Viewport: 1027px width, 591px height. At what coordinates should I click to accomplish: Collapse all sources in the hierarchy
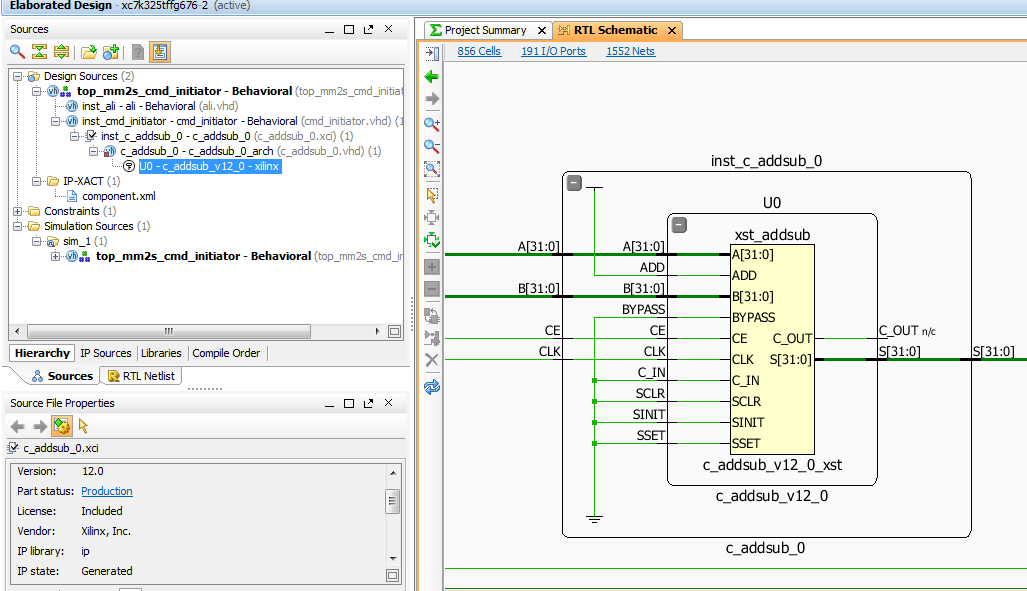pos(40,52)
